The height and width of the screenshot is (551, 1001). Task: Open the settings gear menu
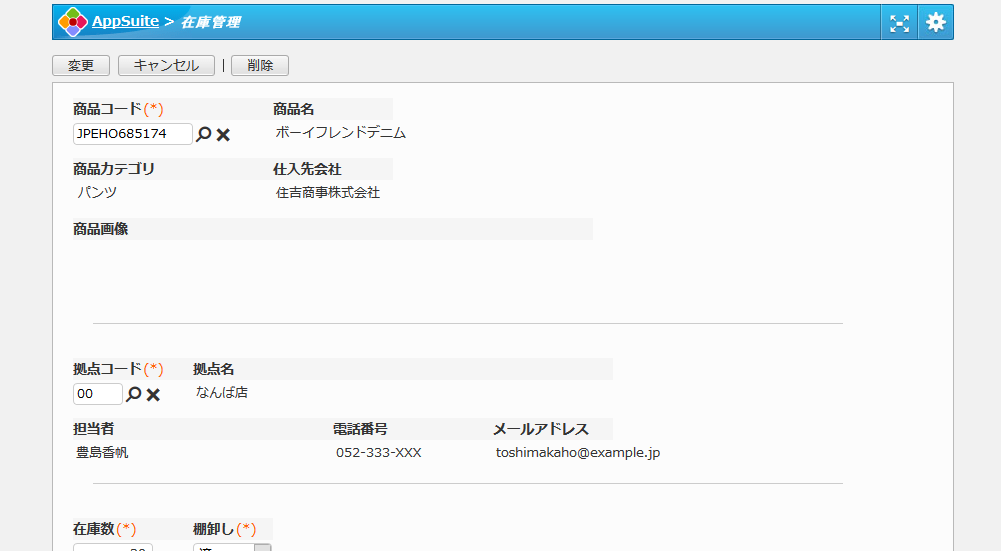coord(935,22)
